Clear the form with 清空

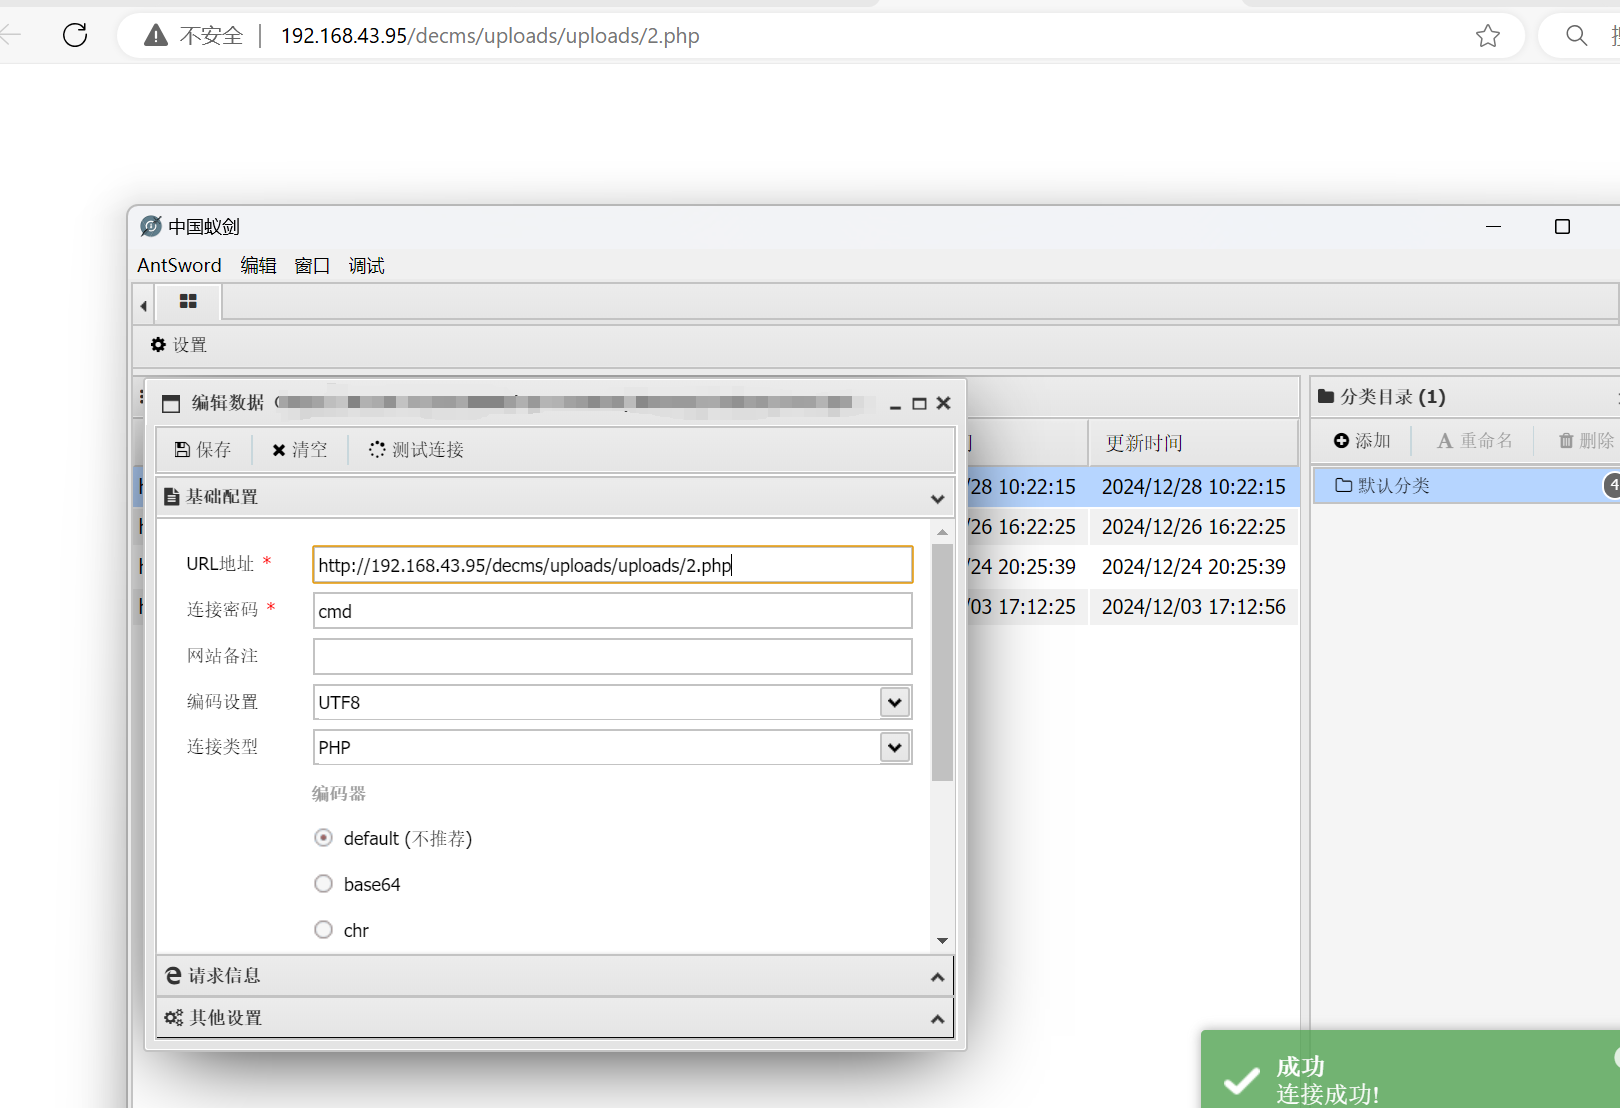300,450
